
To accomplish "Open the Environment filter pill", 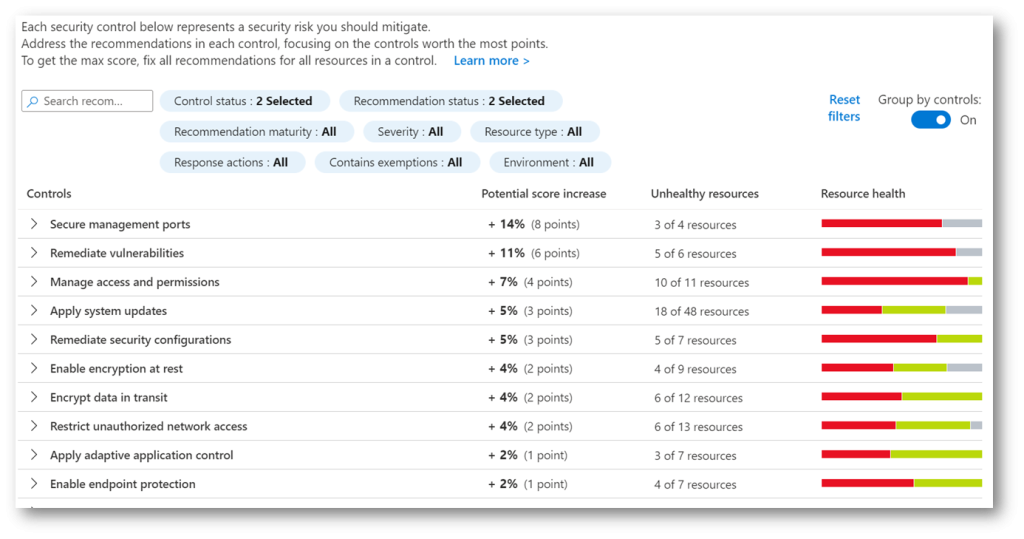I will [x=550, y=162].
